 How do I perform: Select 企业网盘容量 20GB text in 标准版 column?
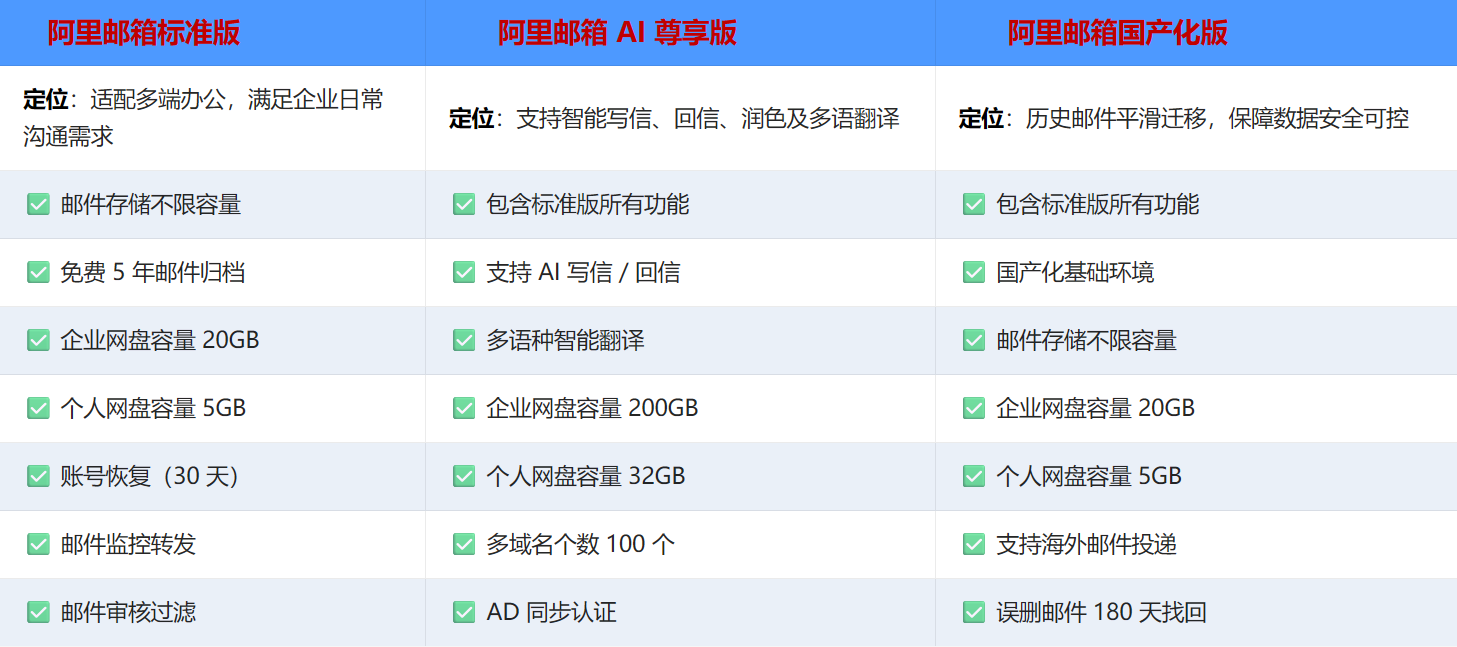pyautogui.click(x=159, y=340)
